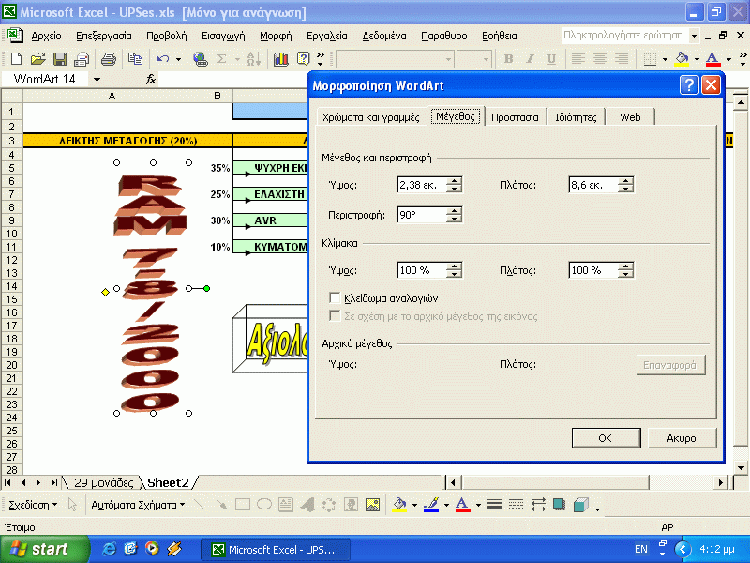Click the Chart Wizard icon

[281, 59]
